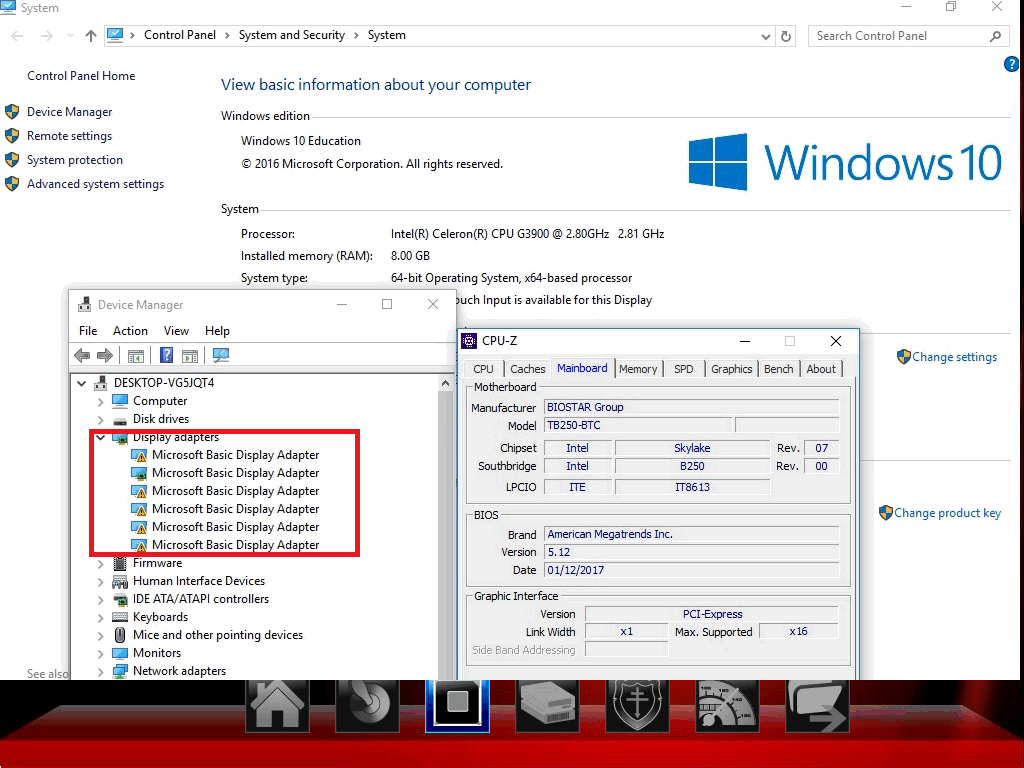Click the help icon in System window
This screenshot has height=768, width=1024.
[1012, 64]
